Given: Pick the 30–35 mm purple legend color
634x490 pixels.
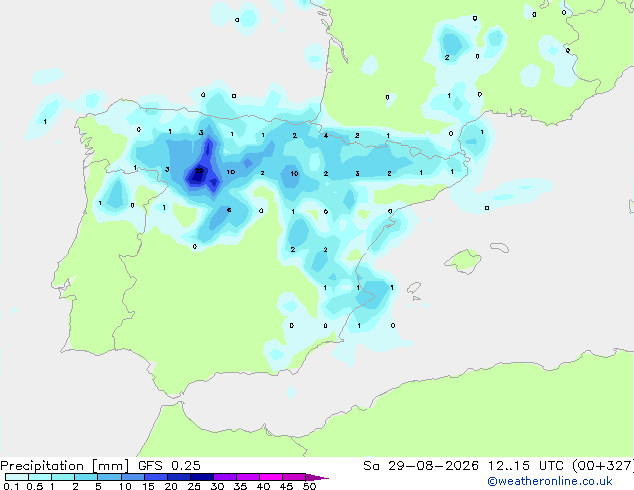Looking at the screenshot, I should (x=224, y=477).
